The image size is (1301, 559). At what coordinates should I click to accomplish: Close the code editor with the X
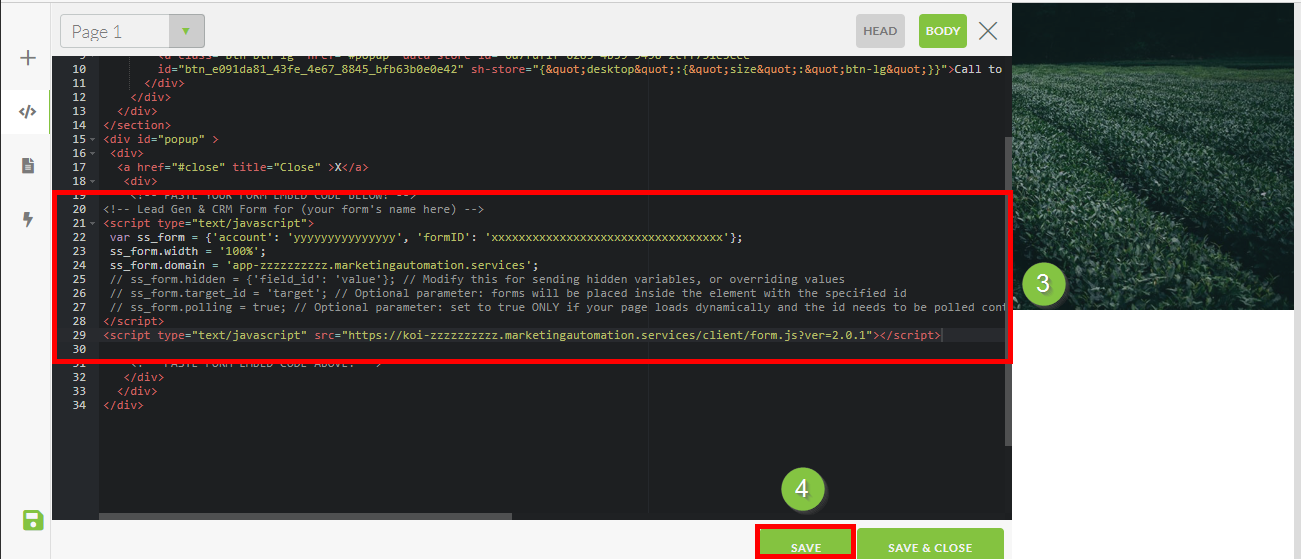click(x=988, y=31)
